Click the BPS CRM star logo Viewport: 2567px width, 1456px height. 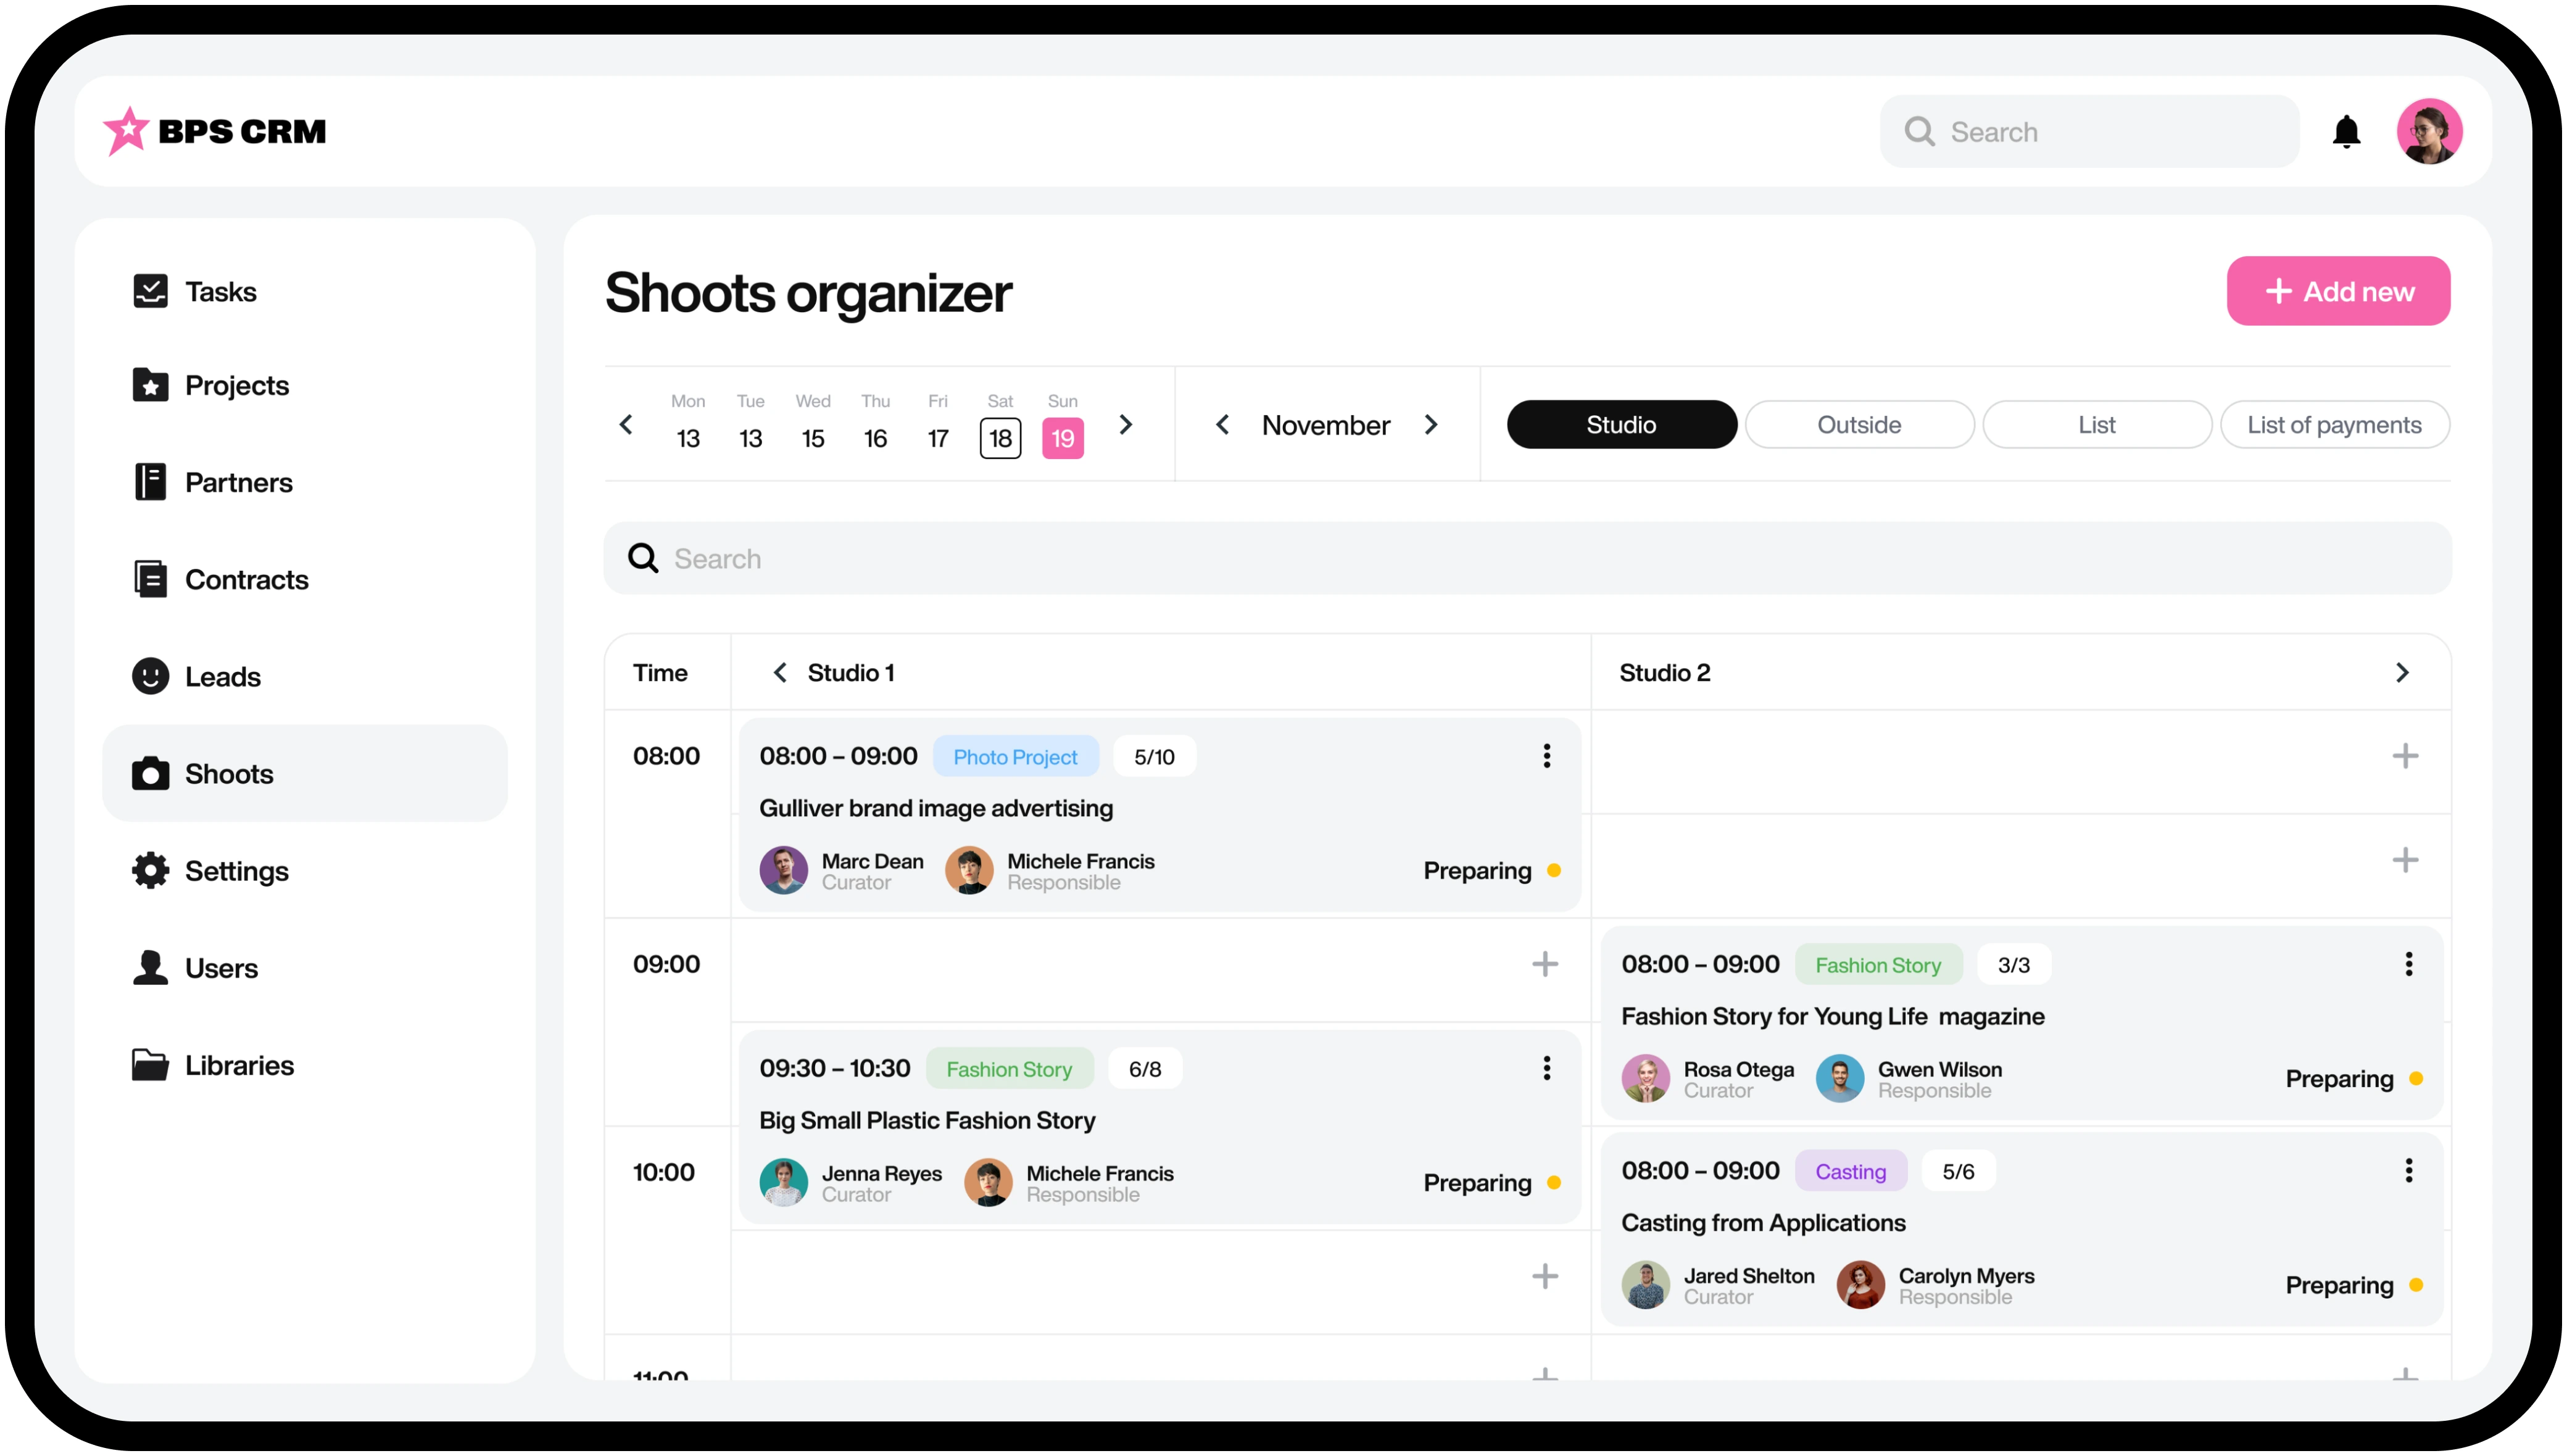(127, 131)
